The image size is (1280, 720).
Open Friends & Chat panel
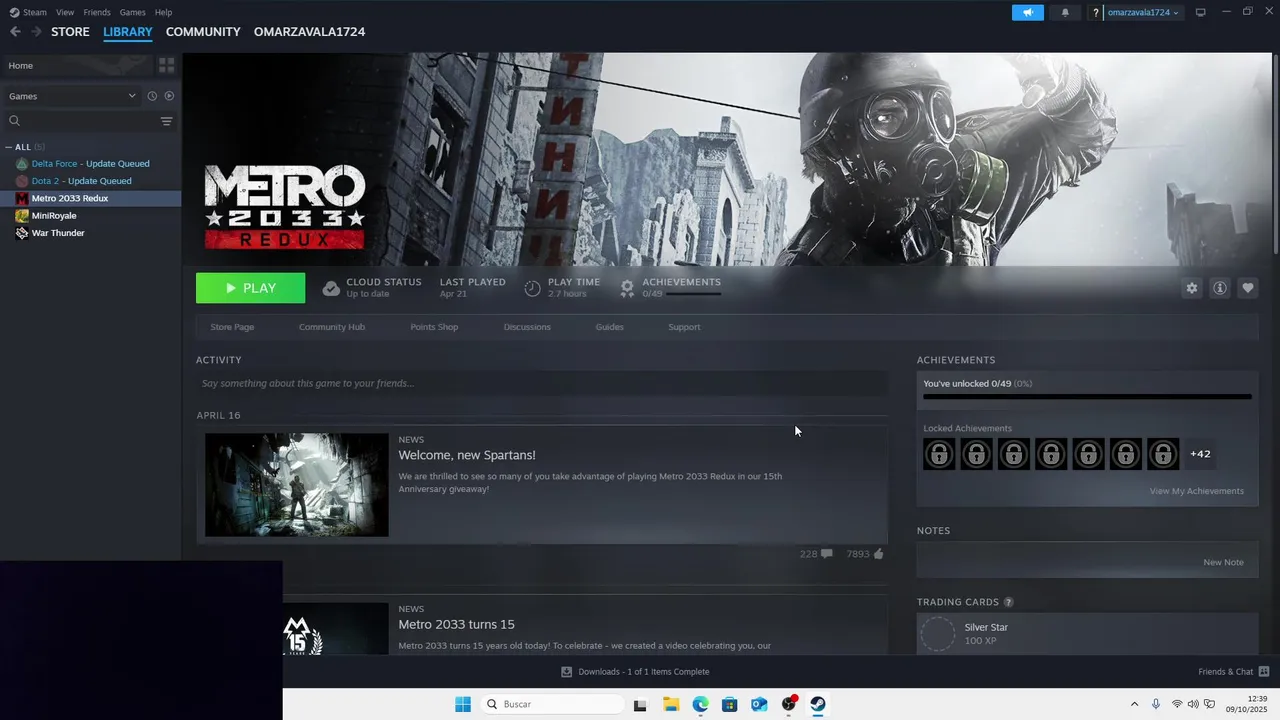1233,672
